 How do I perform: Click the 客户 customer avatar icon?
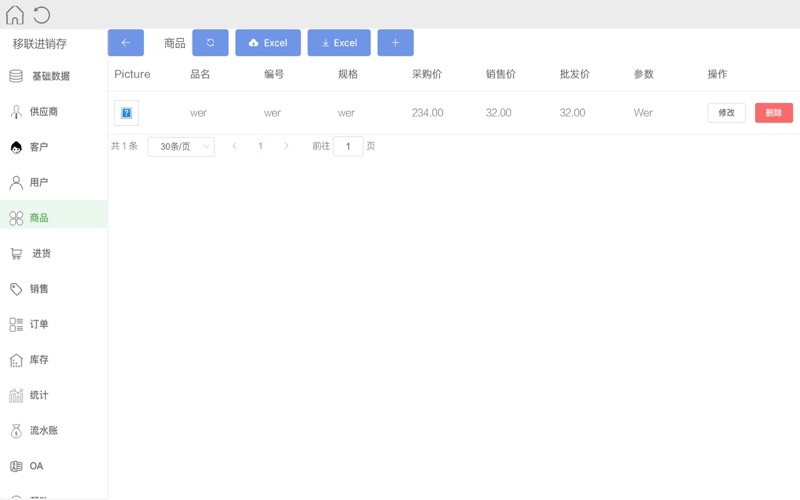[16, 147]
